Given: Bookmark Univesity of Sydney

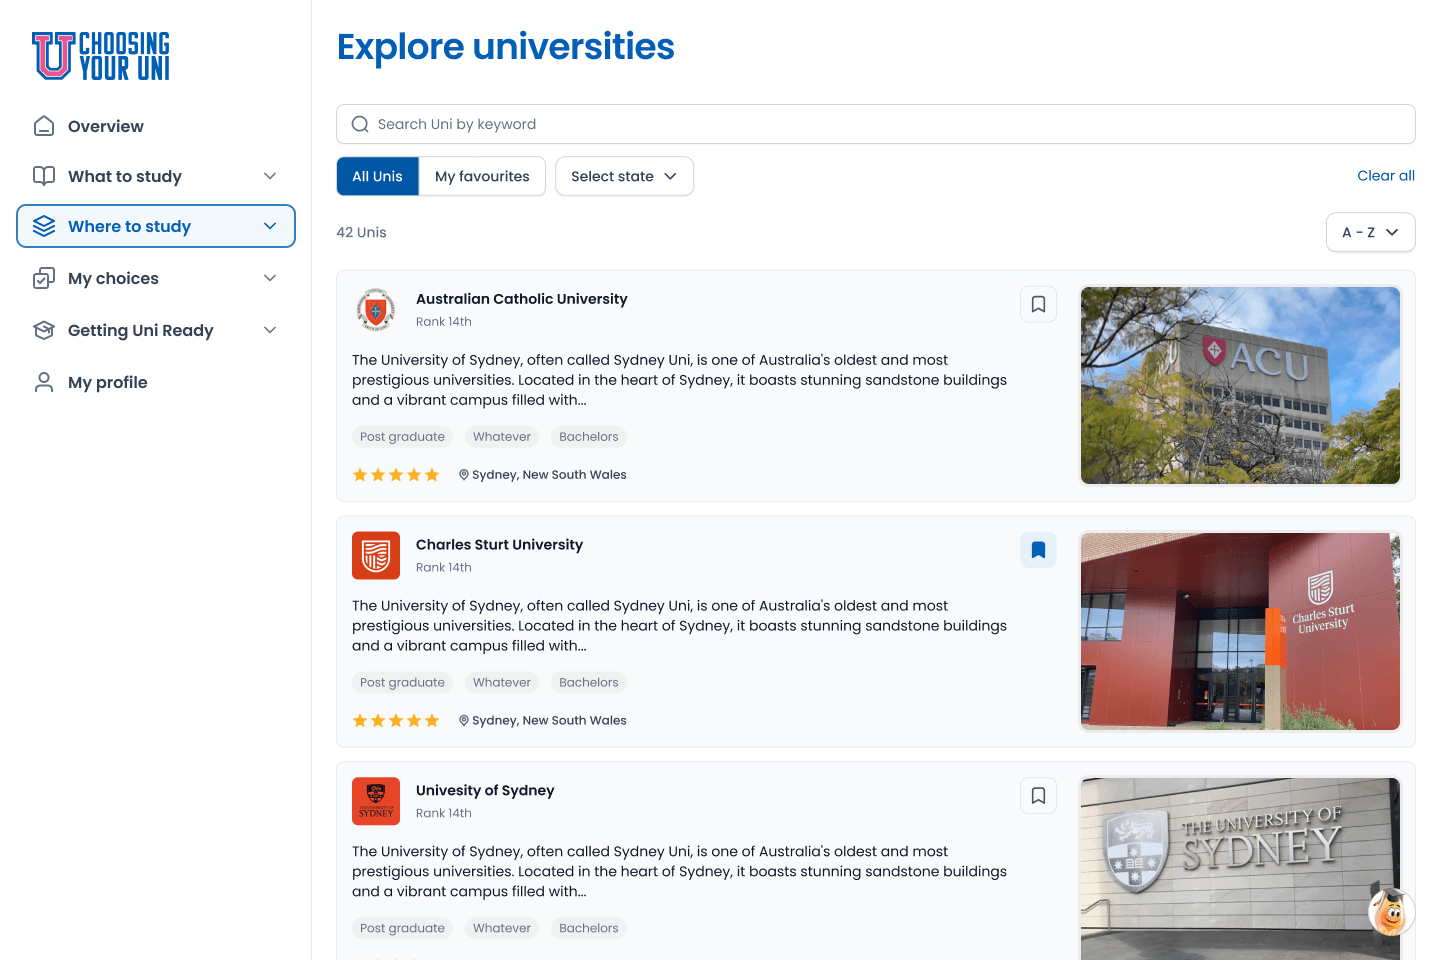Looking at the screenshot, I should pyautogui.click(x=1038, y=796).
